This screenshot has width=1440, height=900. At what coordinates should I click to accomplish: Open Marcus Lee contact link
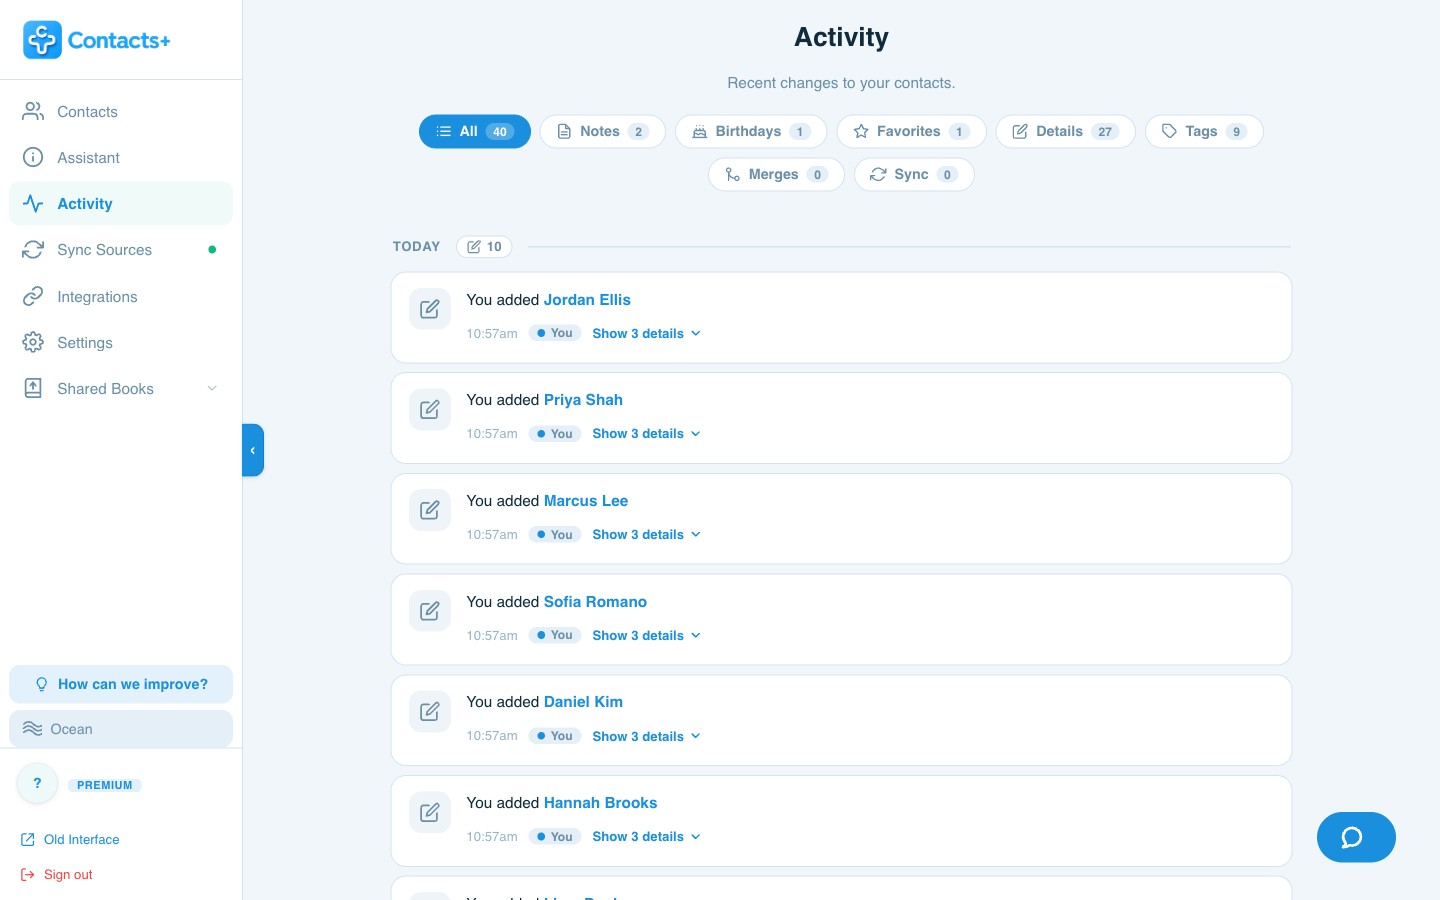point(586,501)
